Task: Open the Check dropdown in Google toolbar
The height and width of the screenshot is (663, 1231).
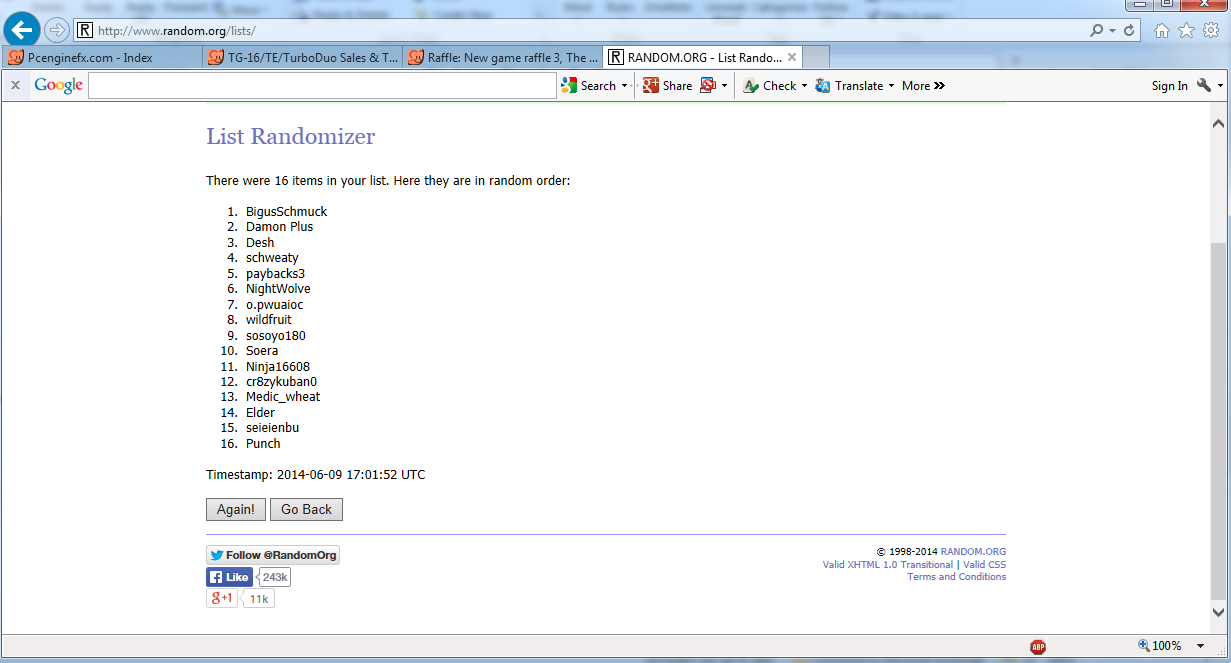Action: [804, 86]
